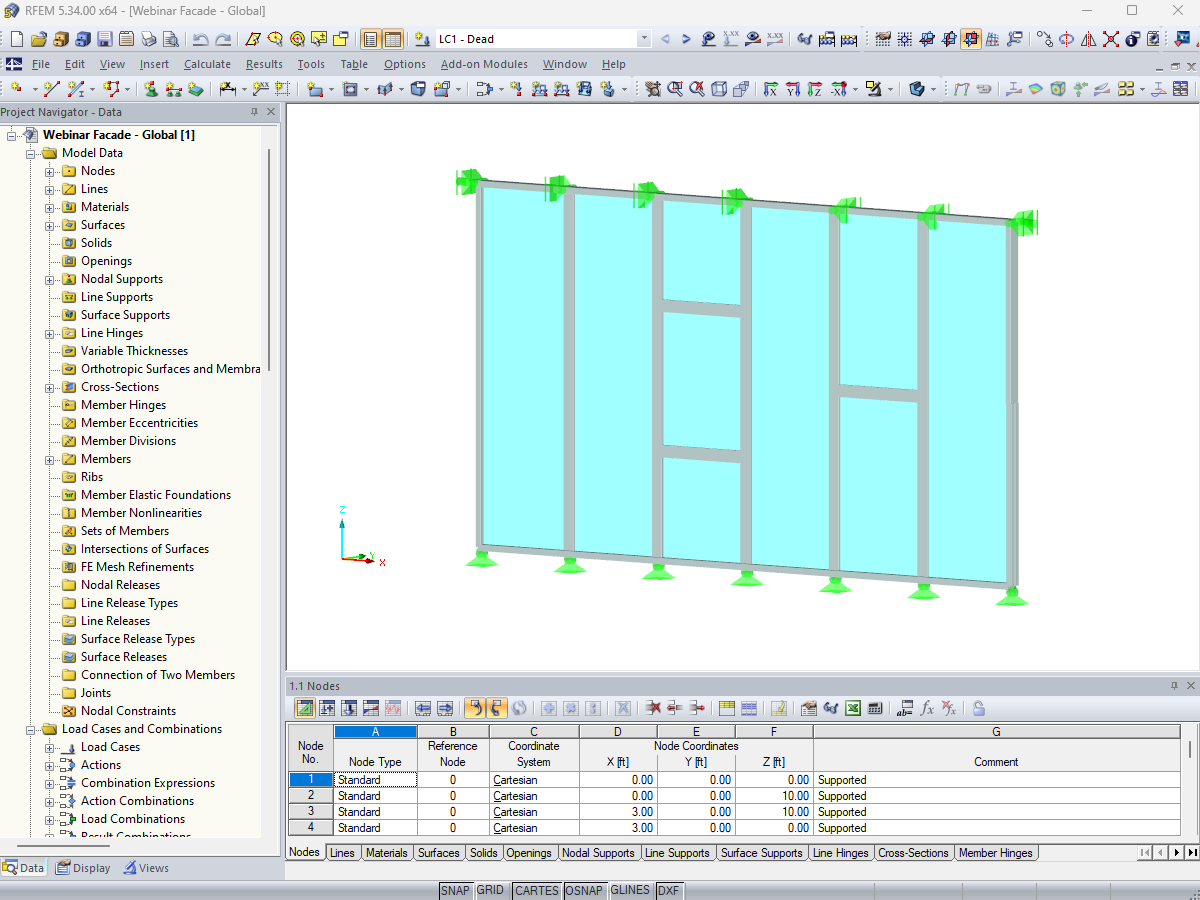This screenshot has width=1200, height=900.
Task: Click the New node tool icon
Action: [x=16, y=89]
